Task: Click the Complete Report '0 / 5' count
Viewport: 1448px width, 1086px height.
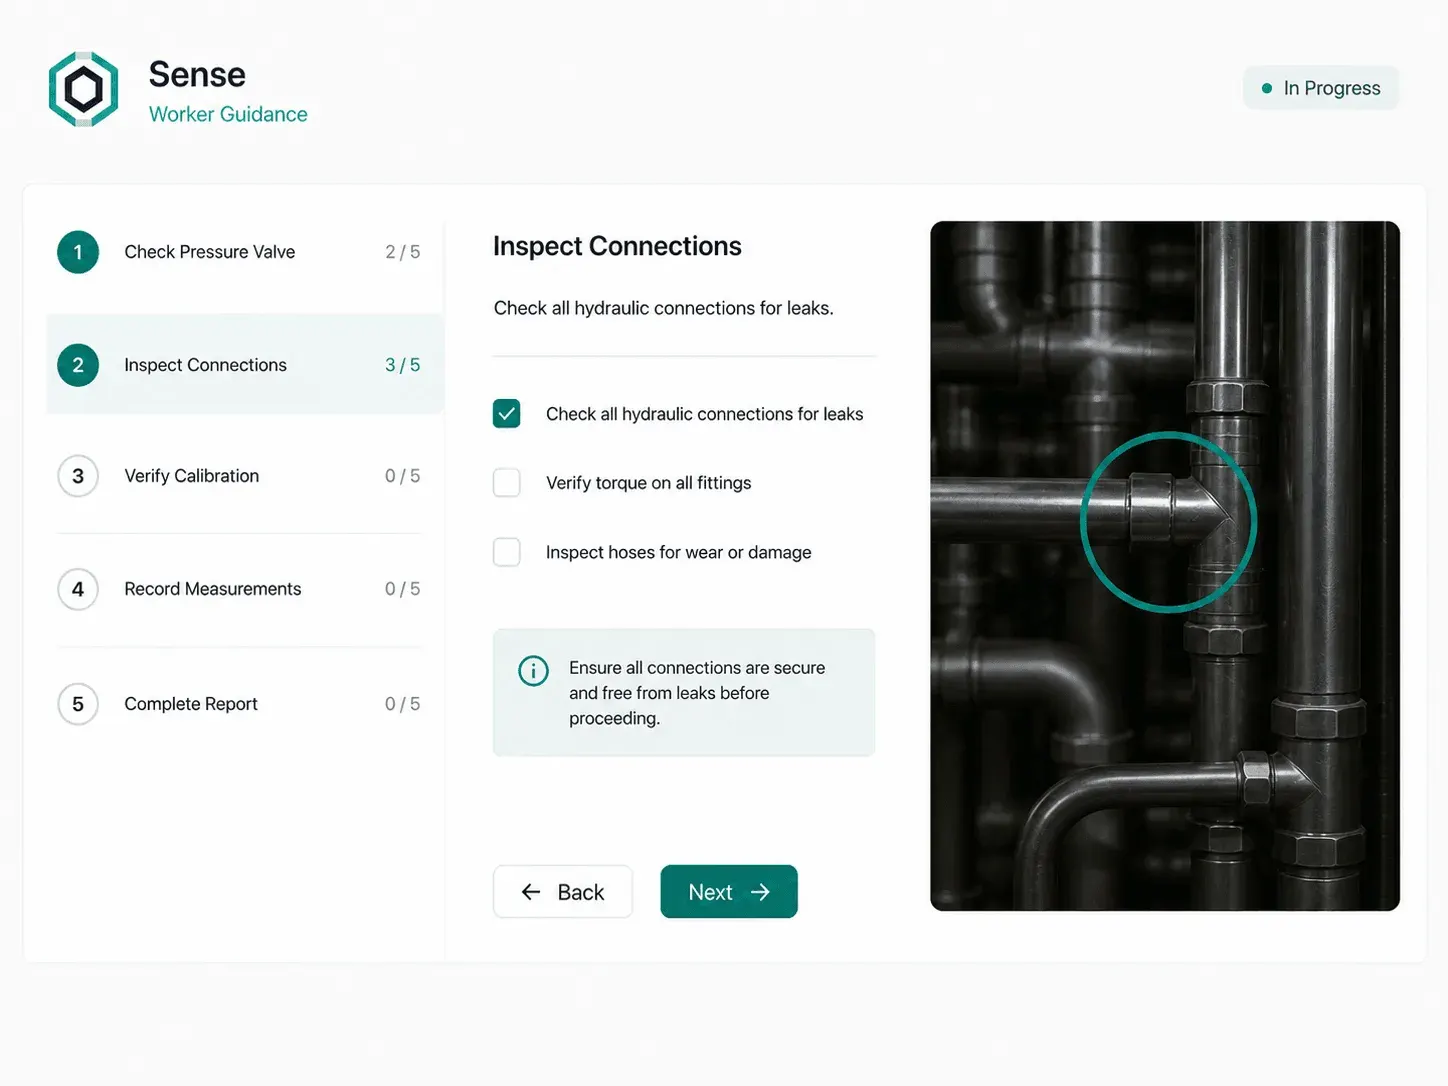Action: point(403,704)
